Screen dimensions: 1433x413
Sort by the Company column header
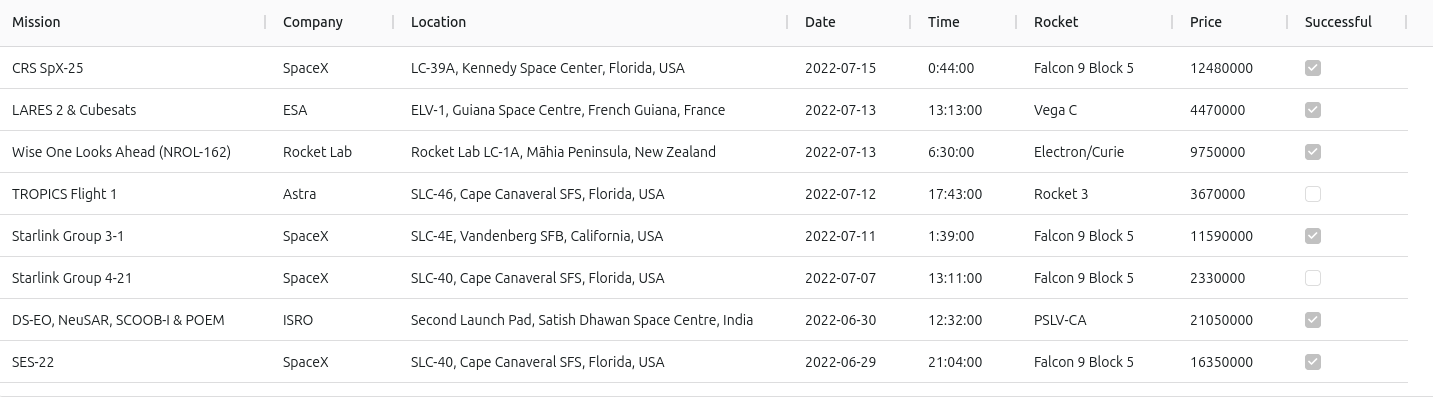pyautogui.click(x=312, y=22)
